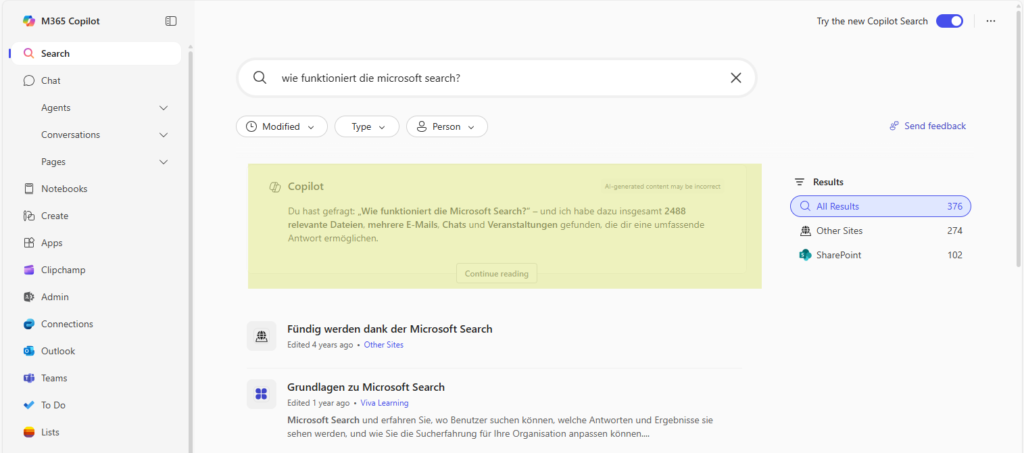1024x453 pixels.
Task: Launch Clipchamp icon in sidebar
Action: 29,270
